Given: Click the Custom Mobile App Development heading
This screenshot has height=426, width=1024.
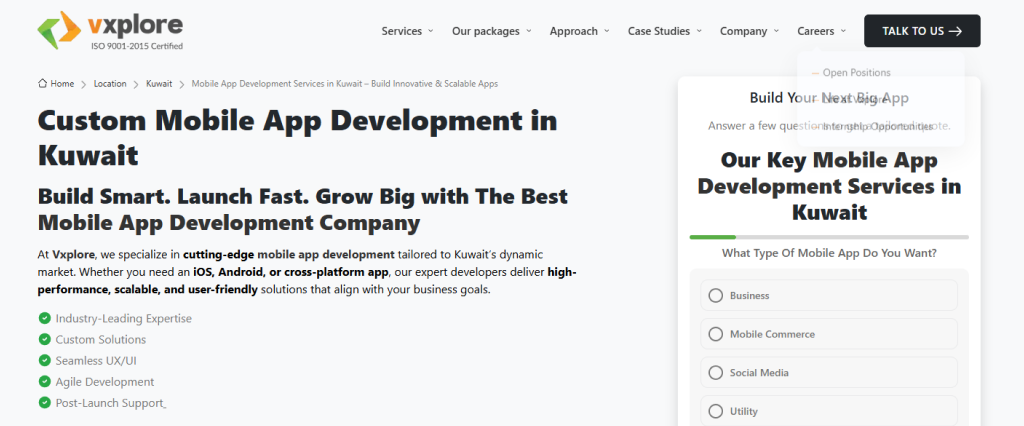Looking at the screenshot, I should coord(298,138).
